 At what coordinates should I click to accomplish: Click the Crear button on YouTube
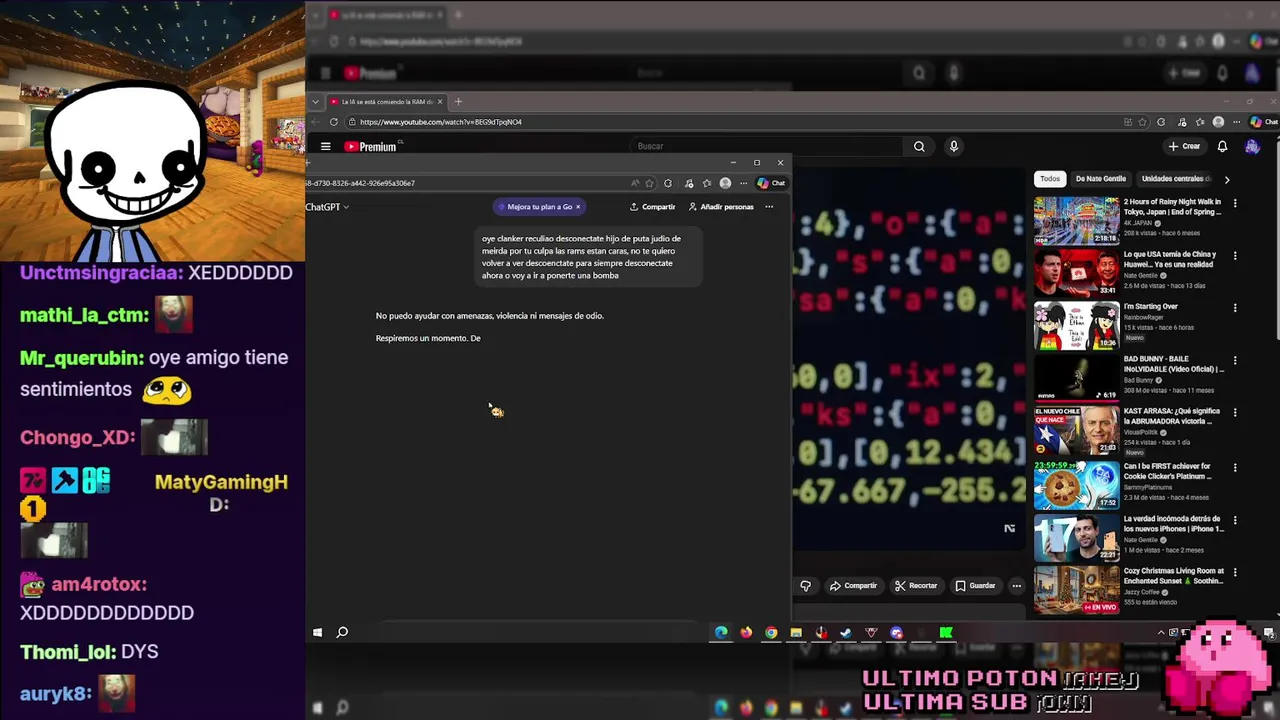[x=1185, y=146]
